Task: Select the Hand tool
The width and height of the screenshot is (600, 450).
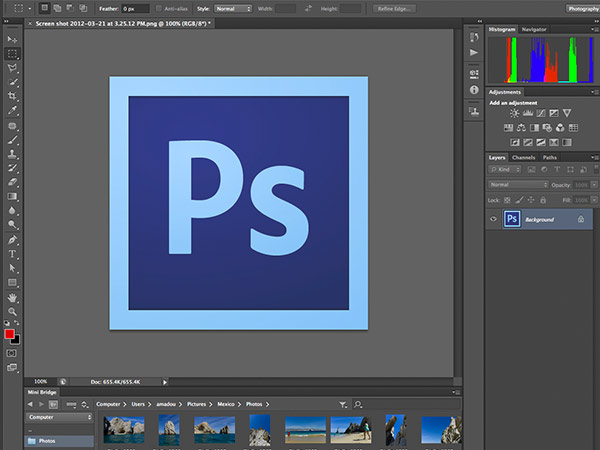Action: click(12, 298)
